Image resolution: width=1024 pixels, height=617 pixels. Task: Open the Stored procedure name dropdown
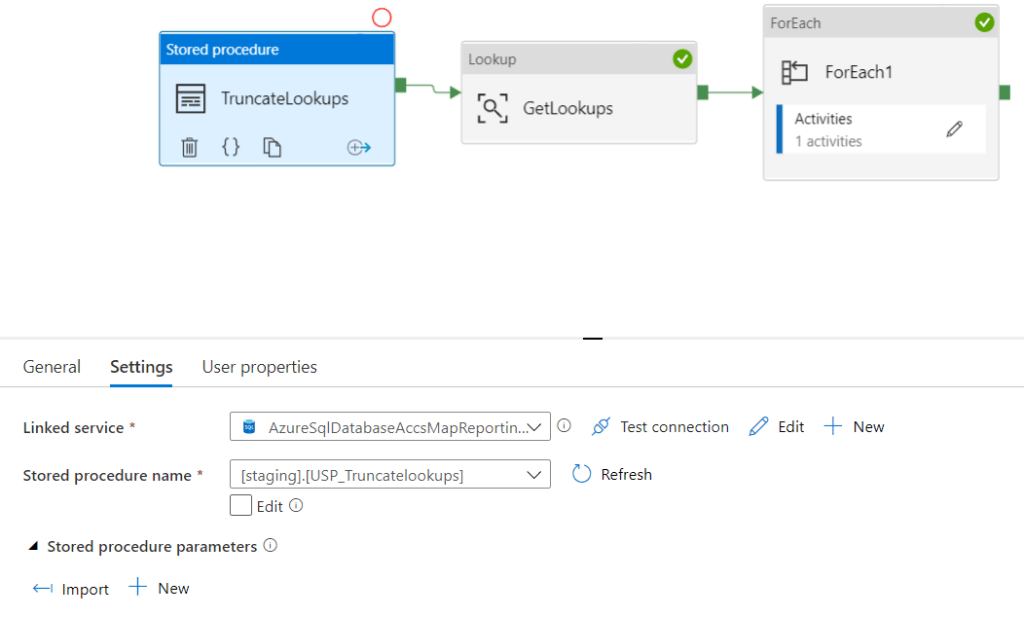click(535, 474)
